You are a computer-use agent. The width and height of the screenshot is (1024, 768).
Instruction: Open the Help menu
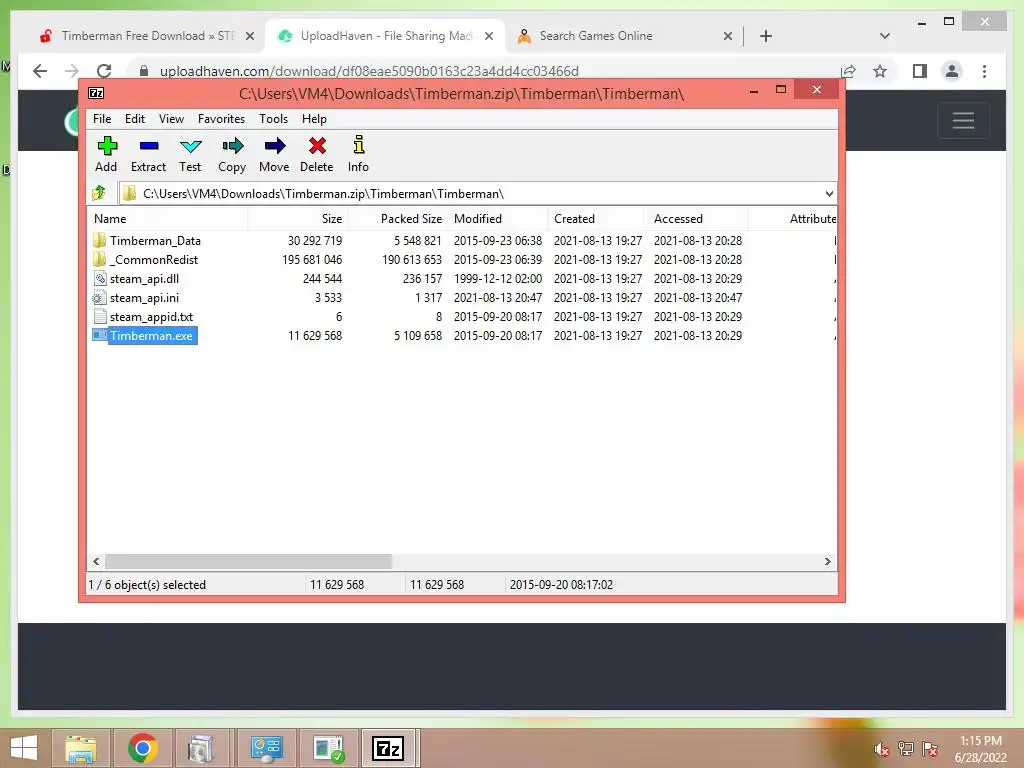[x=314, y=119]
